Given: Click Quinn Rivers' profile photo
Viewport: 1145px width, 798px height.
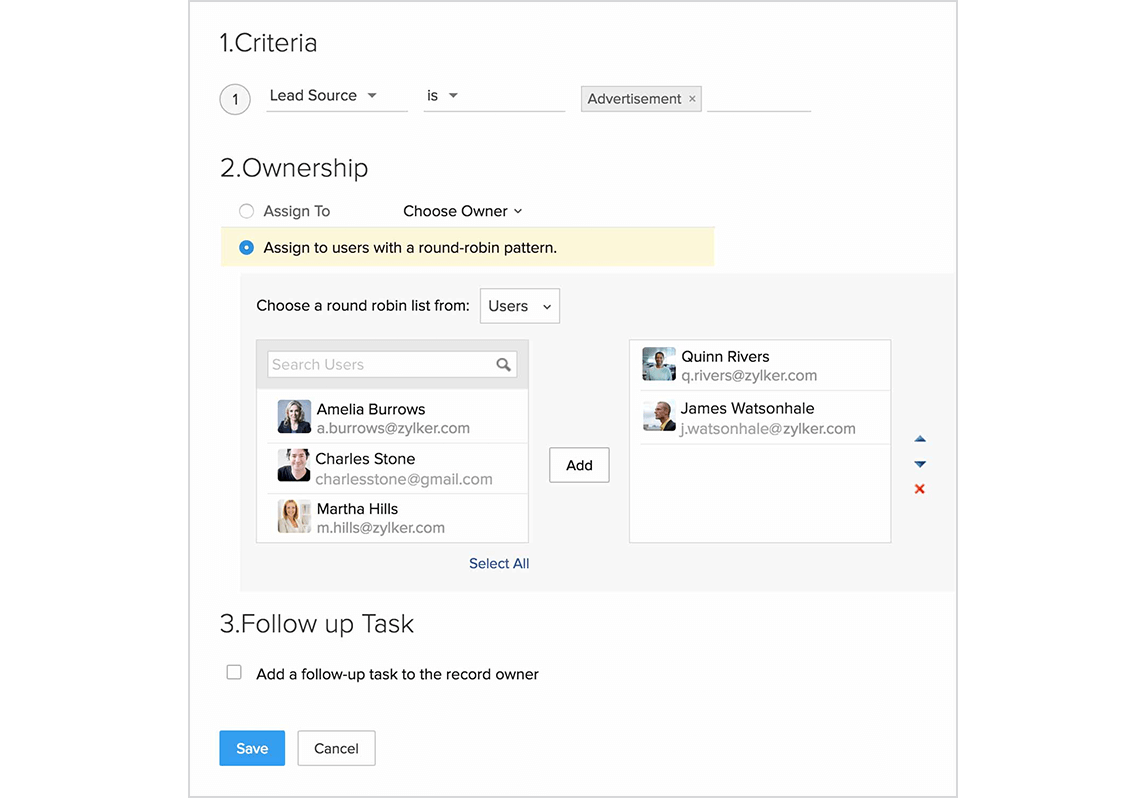Looking at the screenshot, I should point(659,364).
